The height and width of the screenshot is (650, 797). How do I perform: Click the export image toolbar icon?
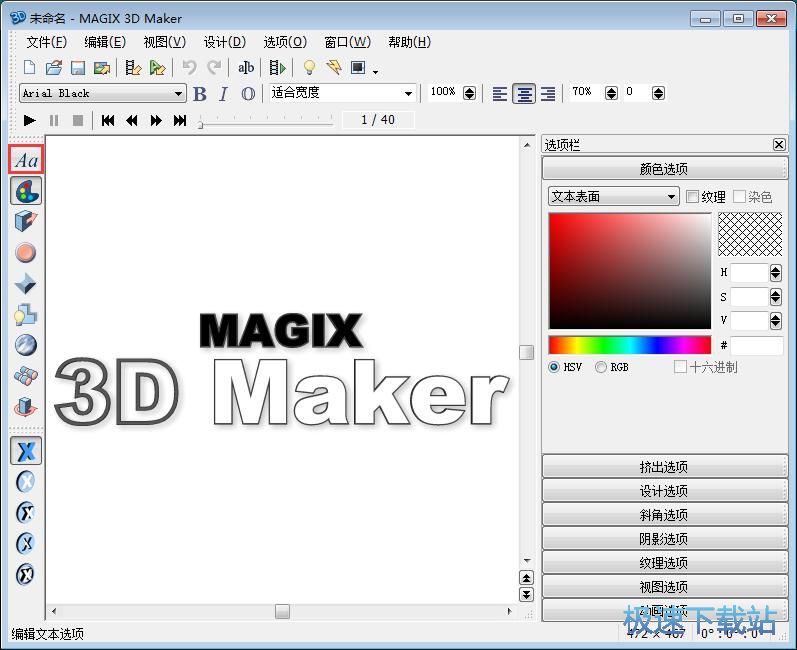click(102, 68)
